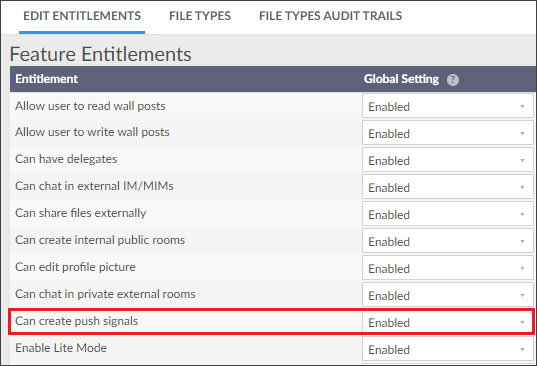Screen dimensions: 537x366
Task: Expand the Can create internal public rooms dropdown
Action: coord(448,242)
